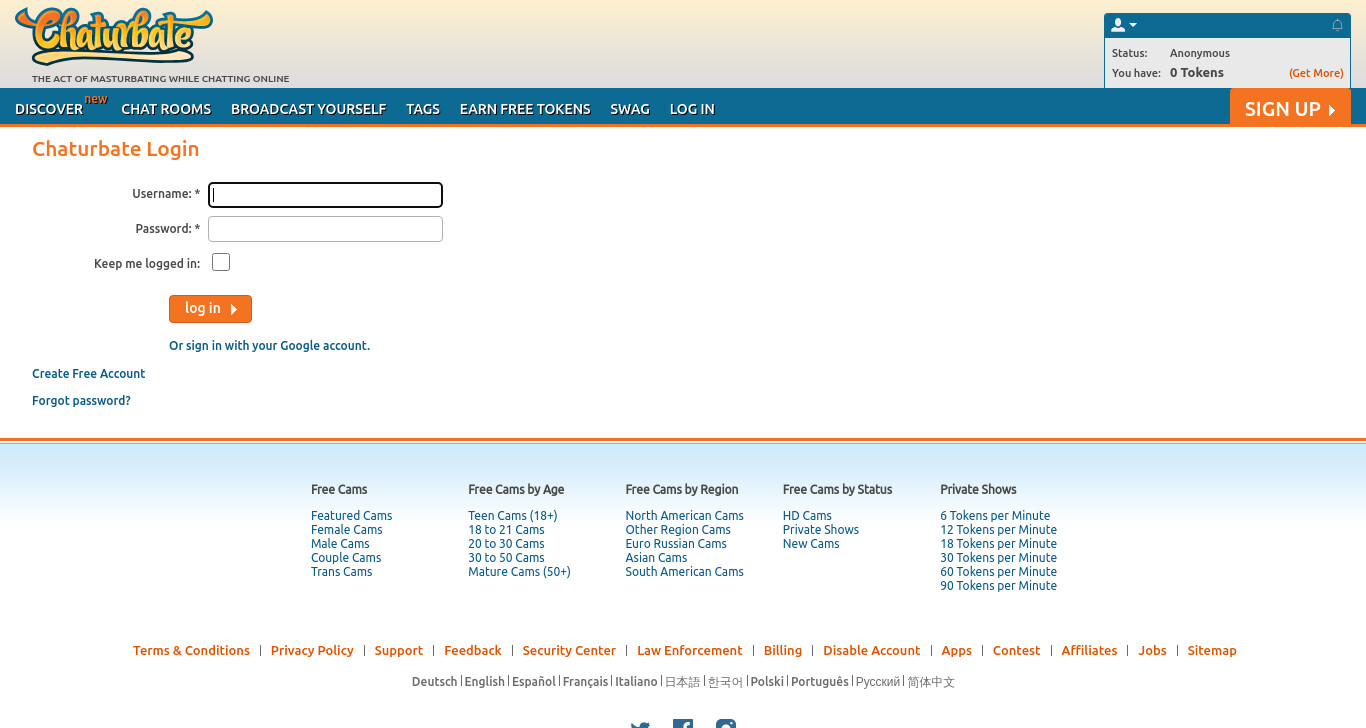This screenshot has height=728, width=1366.
Task: Select Earn Free Tokens in nav bar
Action: pyautogui.click(x=525, y=109)
